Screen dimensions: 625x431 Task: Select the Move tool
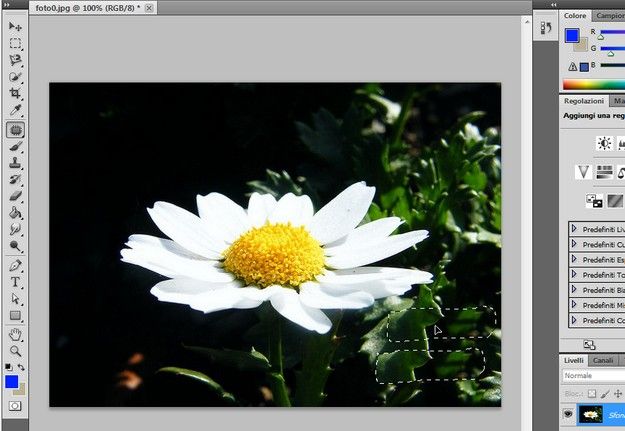pos(15,26)
